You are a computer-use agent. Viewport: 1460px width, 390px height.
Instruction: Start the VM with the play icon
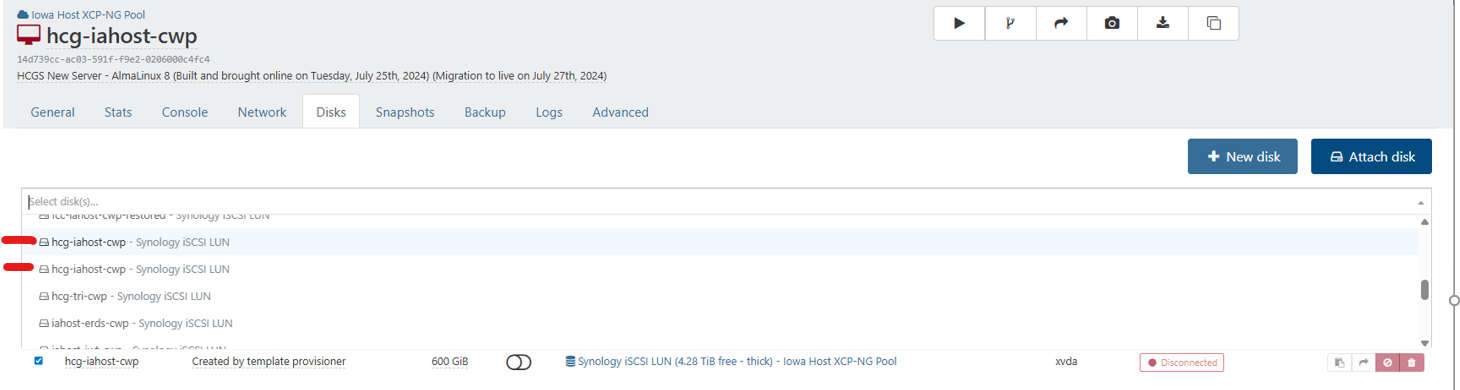960,23
